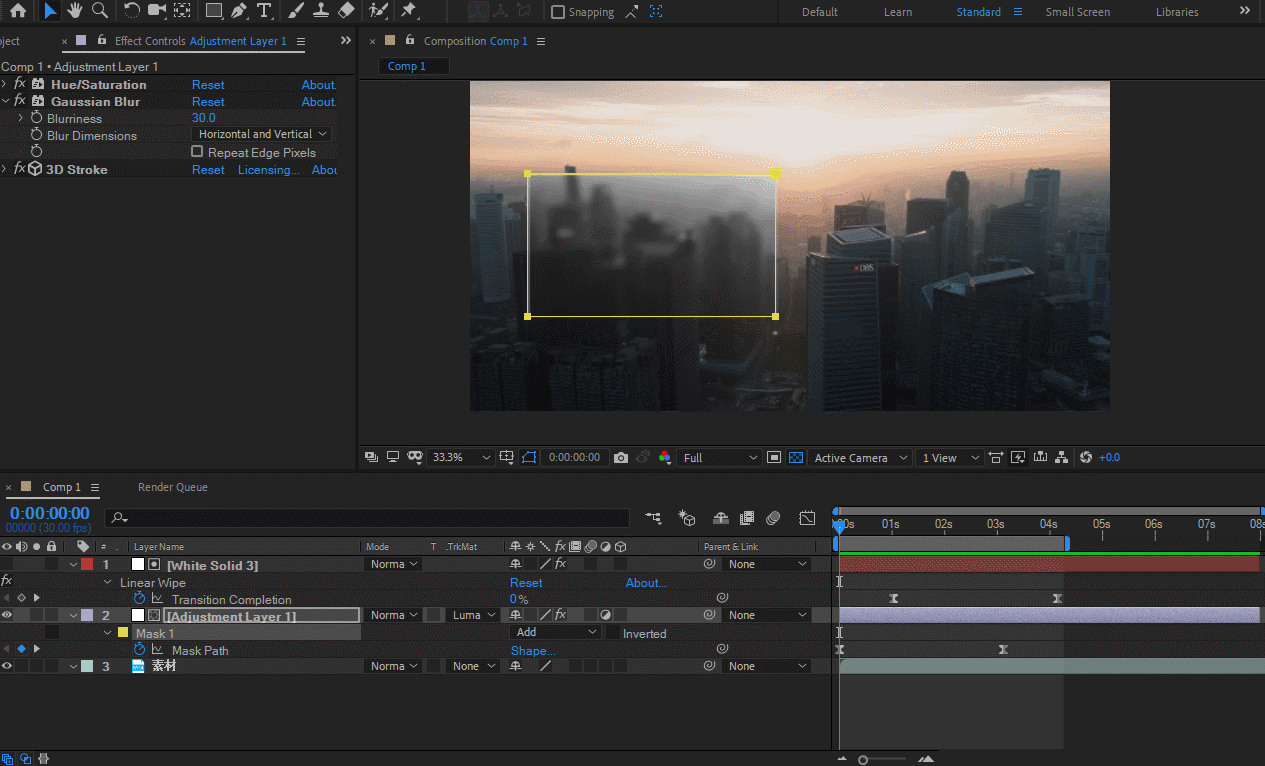Take snapshot with camera icon
This screenshot has width=1265, height=766.
click(621, 458)
